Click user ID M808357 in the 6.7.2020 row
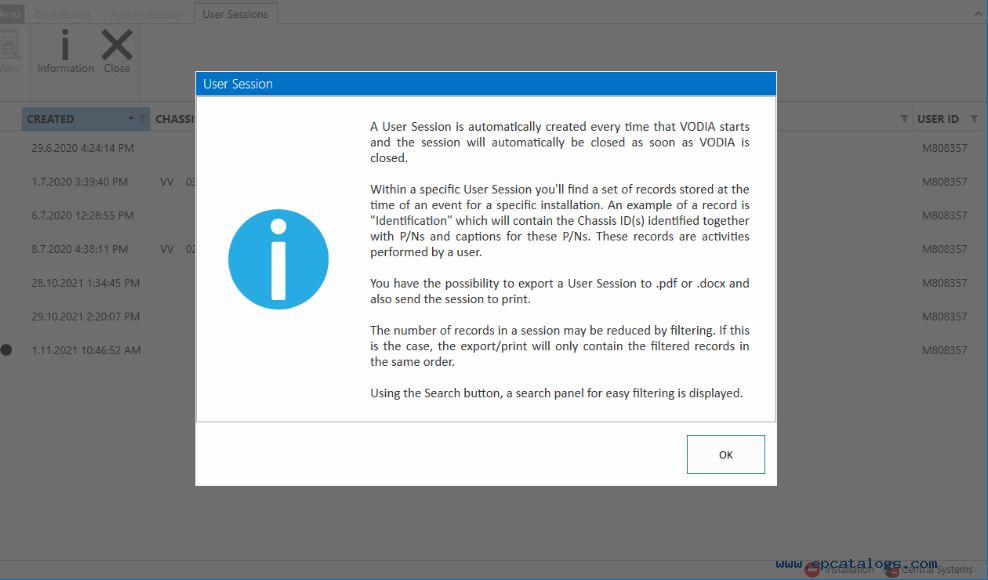 tap(945, 216)
